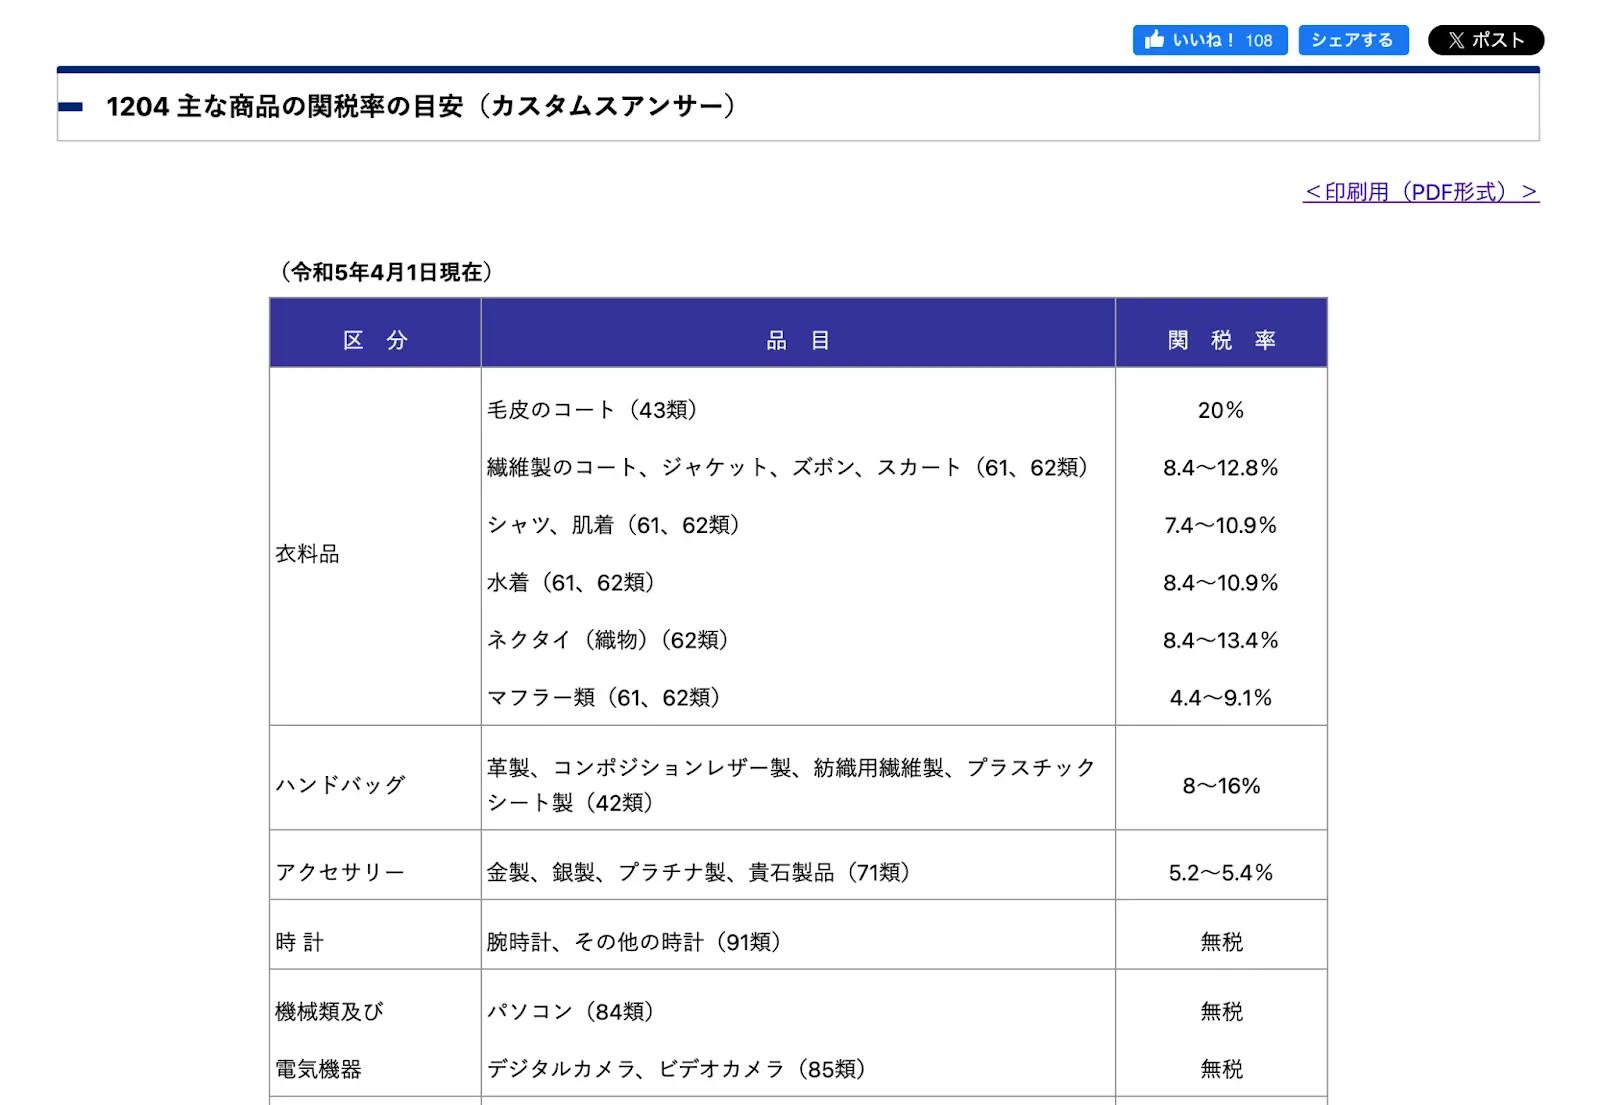This screenshot has height=1105, width=1600.
Task: Click the パソコン (84類) item
Action: pos(571,1011)
